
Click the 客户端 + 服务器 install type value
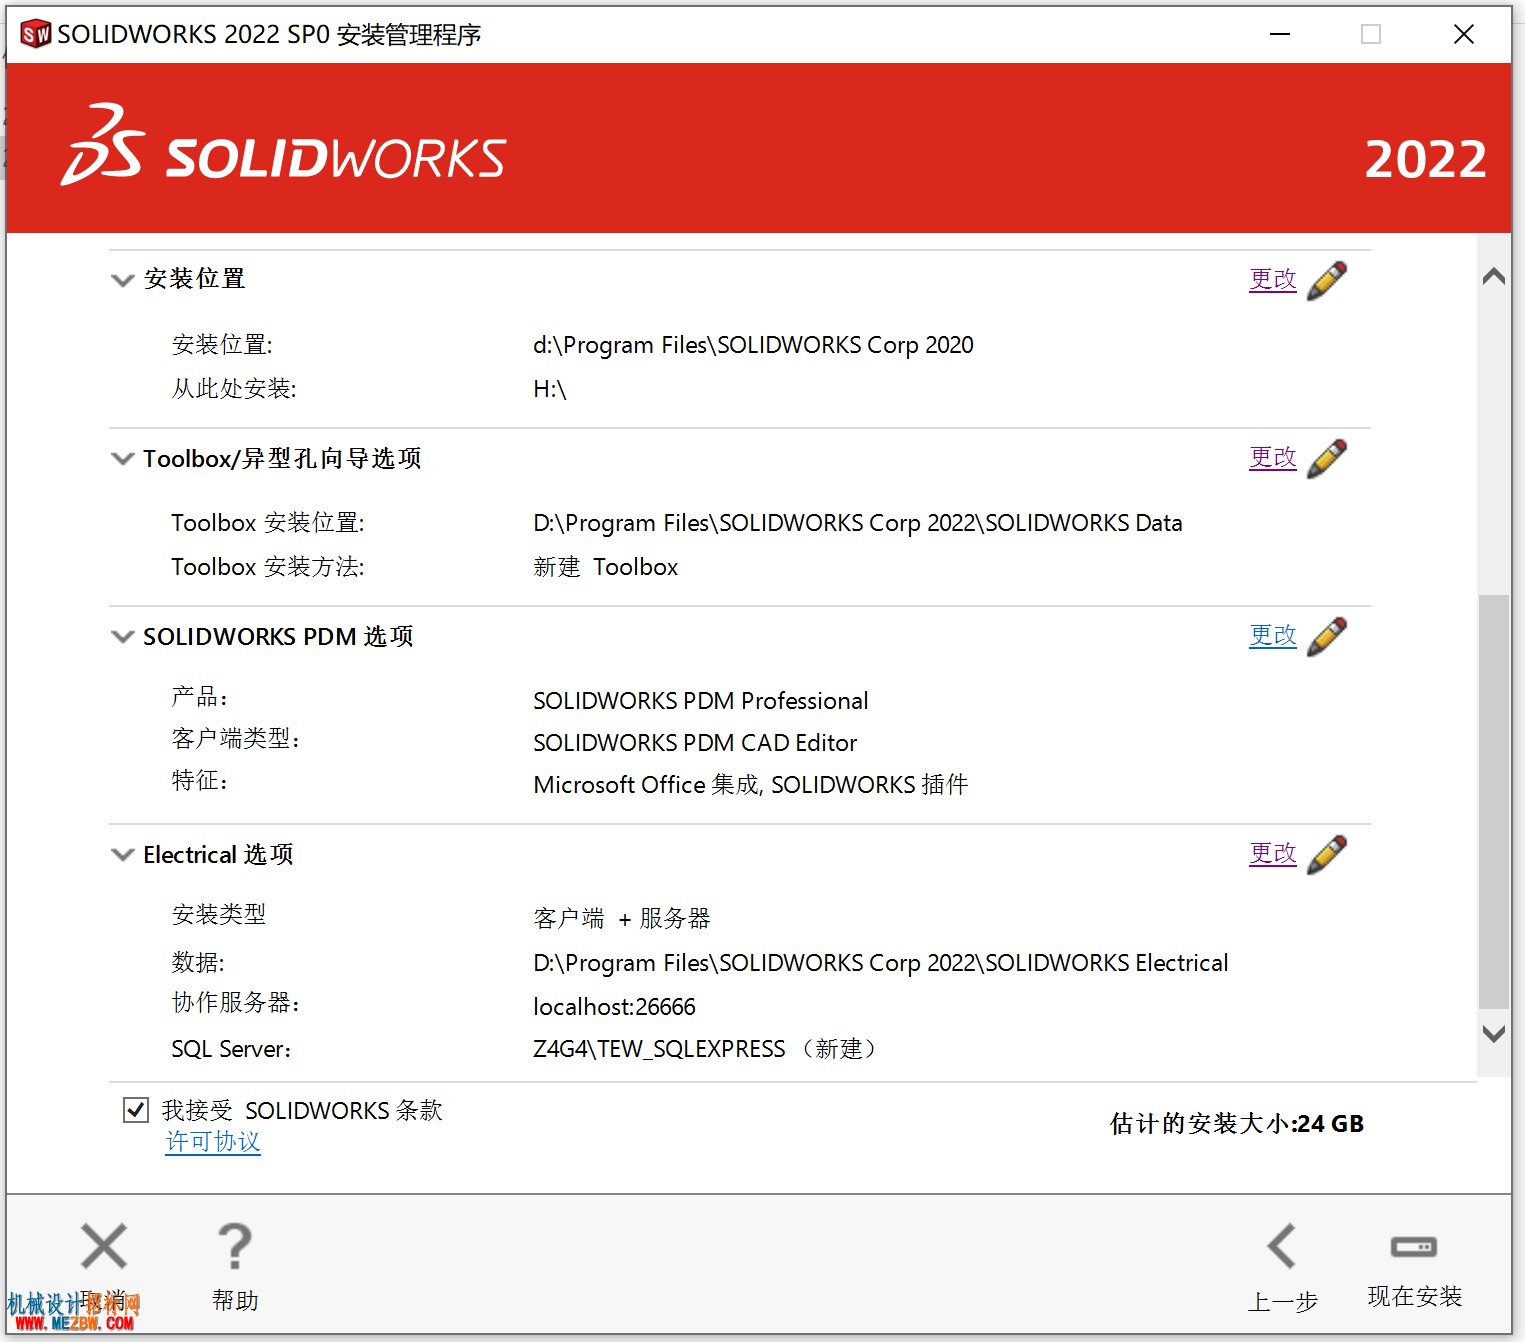(622, 918)
